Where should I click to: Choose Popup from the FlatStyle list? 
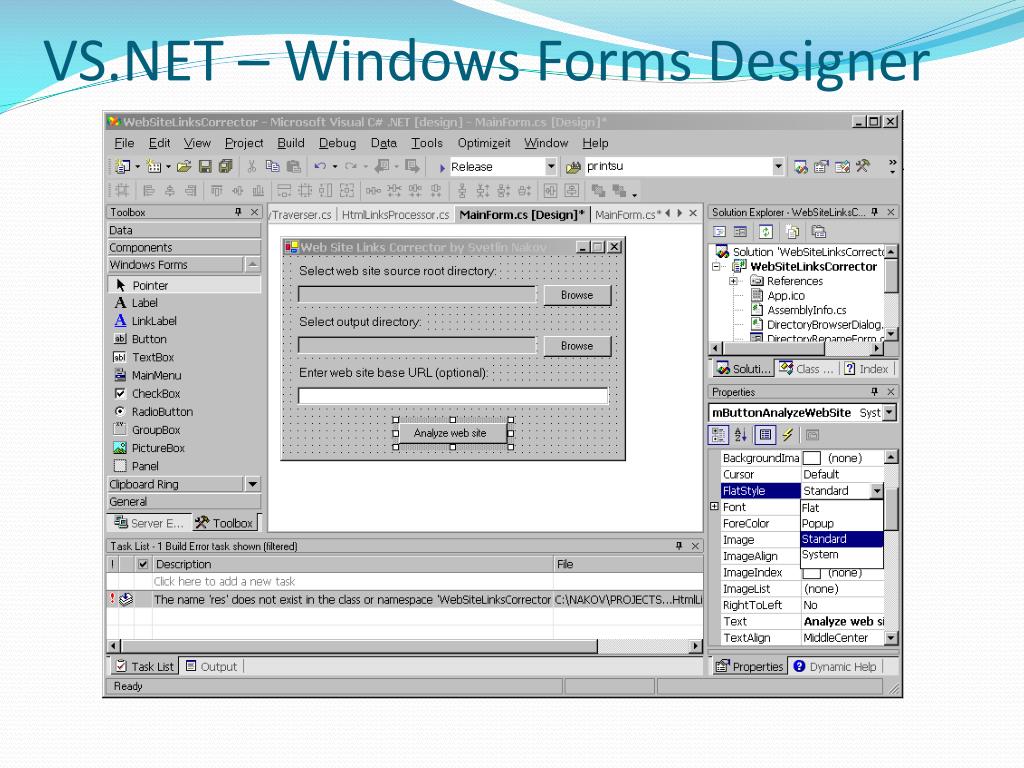(841, 524)
